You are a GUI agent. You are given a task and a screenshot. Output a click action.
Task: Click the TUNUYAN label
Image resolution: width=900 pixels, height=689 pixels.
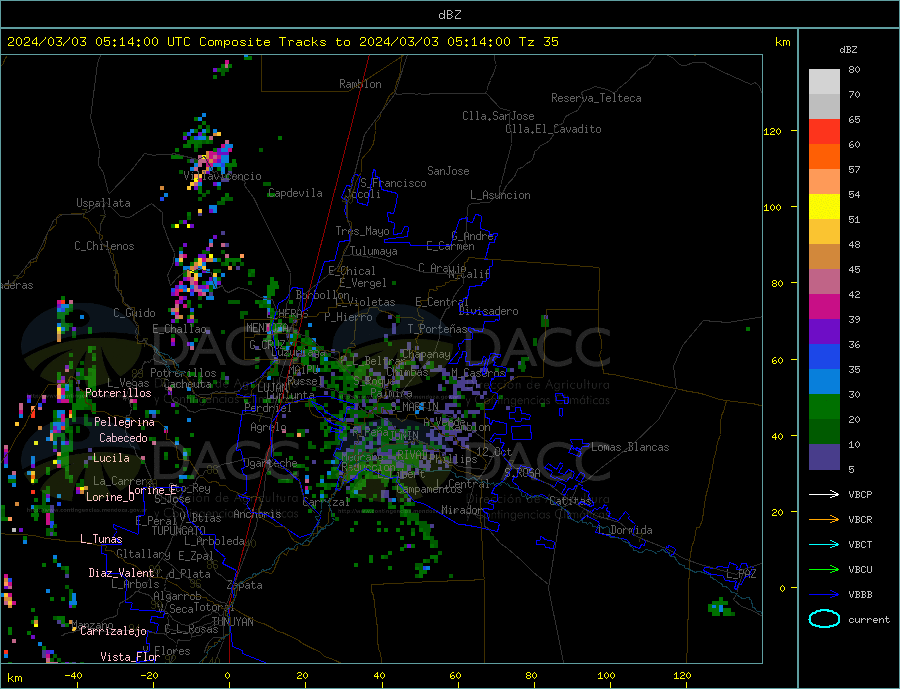tap(232, 622)
